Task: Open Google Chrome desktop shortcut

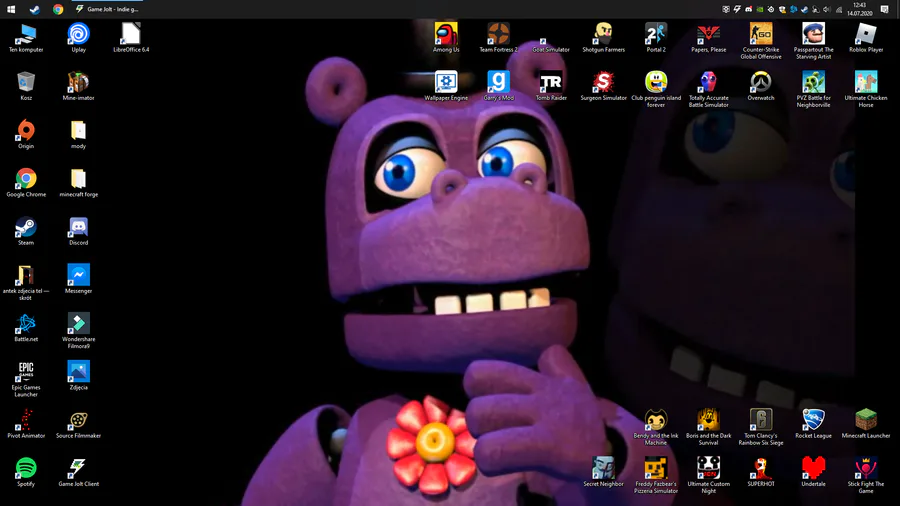Action: coord(26,182)
